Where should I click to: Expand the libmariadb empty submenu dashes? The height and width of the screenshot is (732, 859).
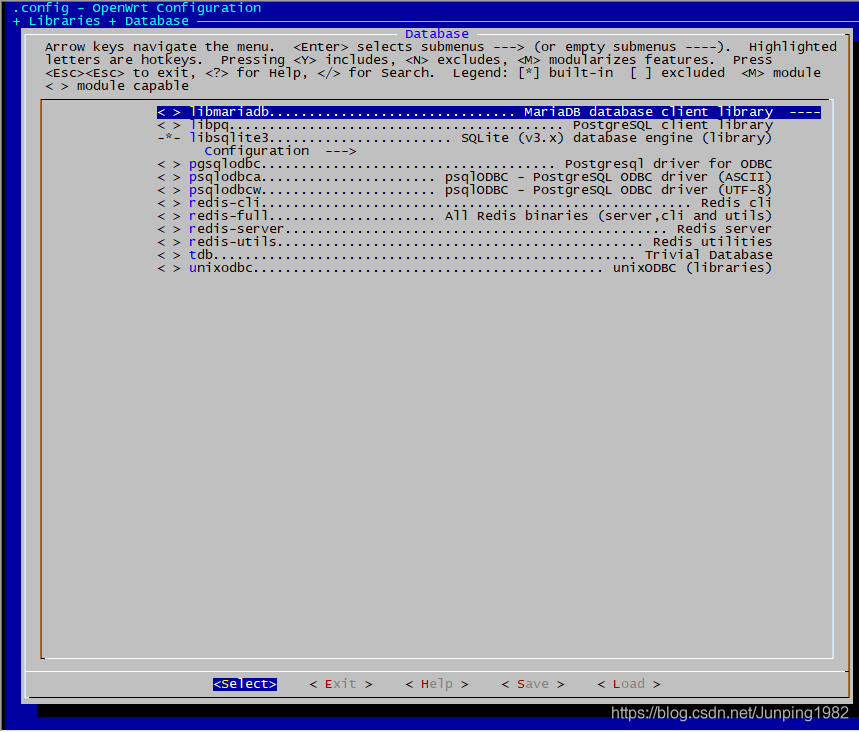805,112
